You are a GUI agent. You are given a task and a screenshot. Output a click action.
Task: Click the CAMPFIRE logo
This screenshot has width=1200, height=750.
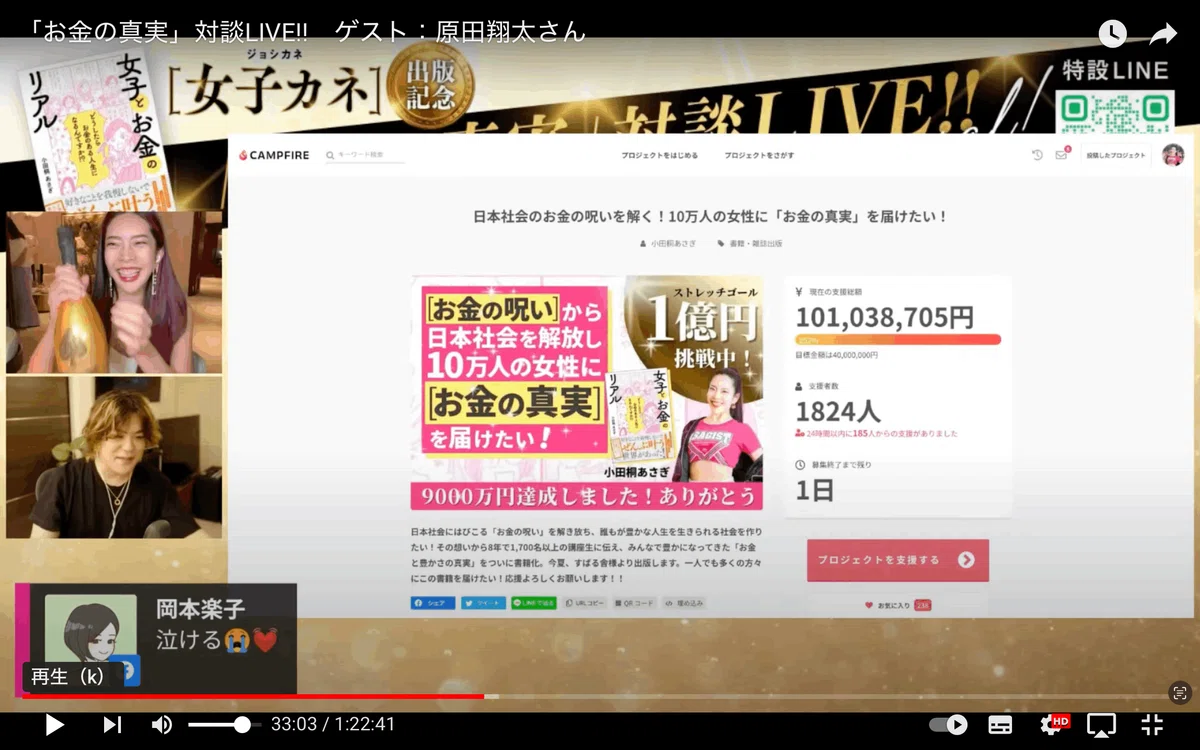pos(274,155)
